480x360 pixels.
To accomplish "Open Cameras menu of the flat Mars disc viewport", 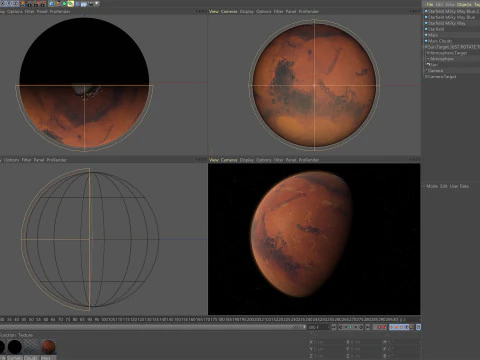I will coord(229,11).
